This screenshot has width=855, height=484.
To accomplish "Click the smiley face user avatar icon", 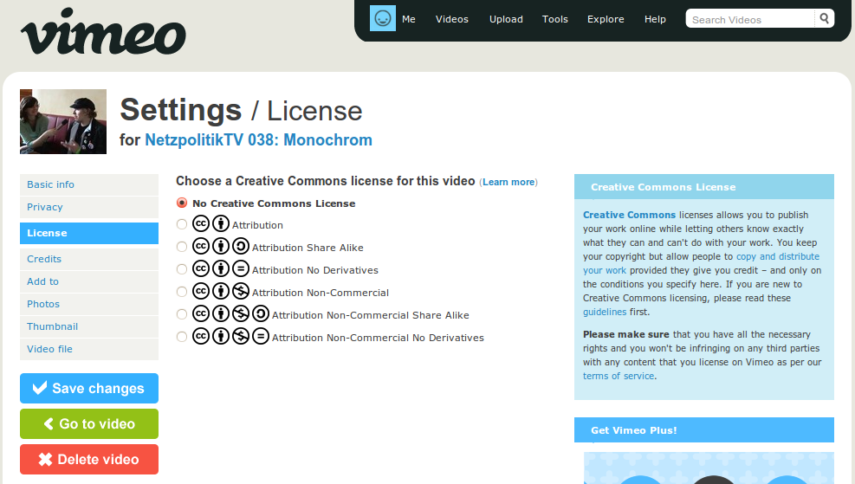I will (382, 19).
